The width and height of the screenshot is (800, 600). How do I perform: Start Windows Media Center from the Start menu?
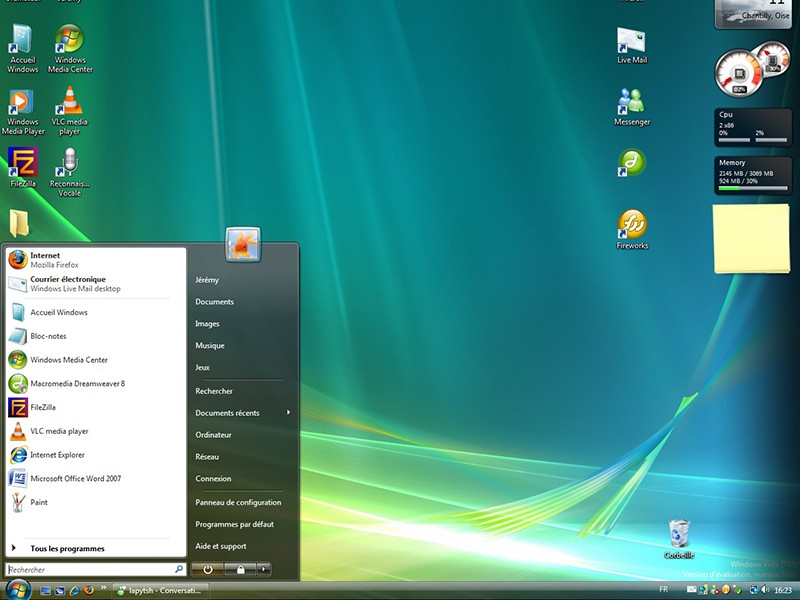[95, 360]
